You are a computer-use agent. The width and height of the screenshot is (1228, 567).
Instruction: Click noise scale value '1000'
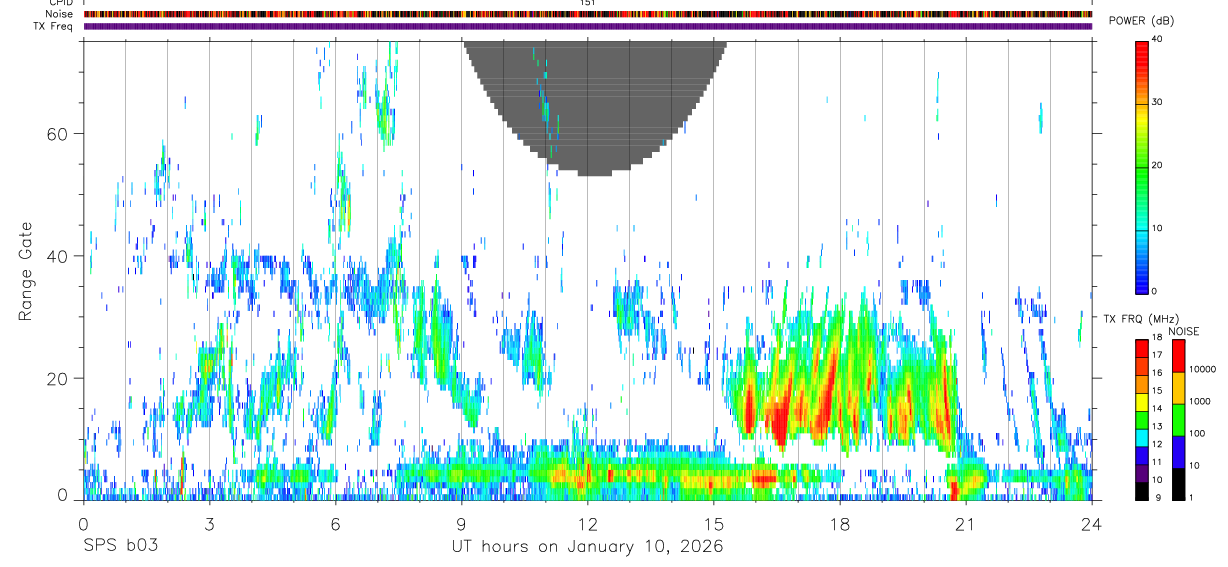[1202, 403]
